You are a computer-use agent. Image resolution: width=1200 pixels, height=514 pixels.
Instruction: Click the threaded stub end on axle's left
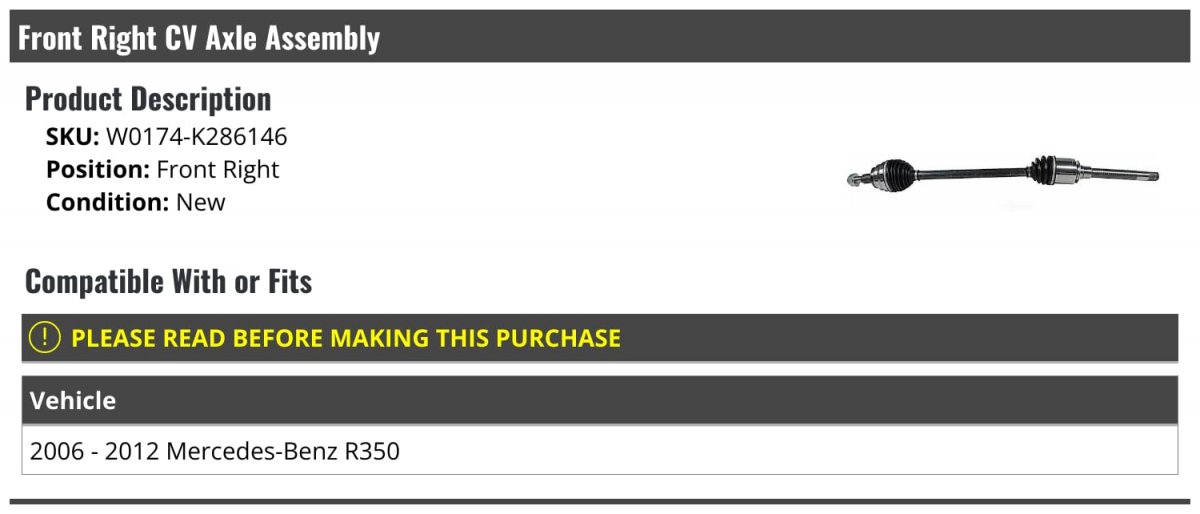[x=856, y=180]
